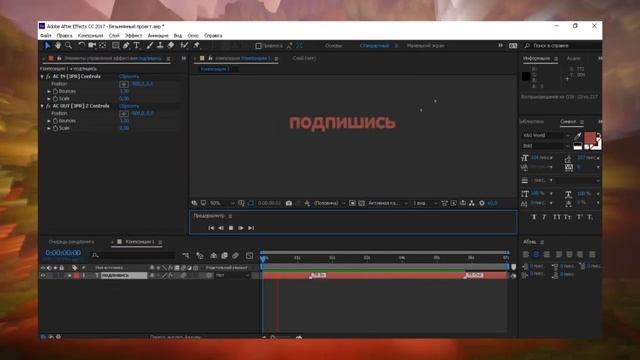Toggle the Draft 3D icon in the timeline
The width and height of the screenshot is (640, 360).
[x=200, y=256]
